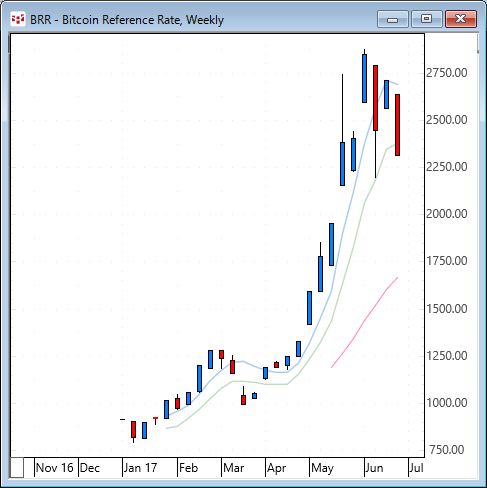
Task: Click the 1750.00 price label
Action: [447, 261]
